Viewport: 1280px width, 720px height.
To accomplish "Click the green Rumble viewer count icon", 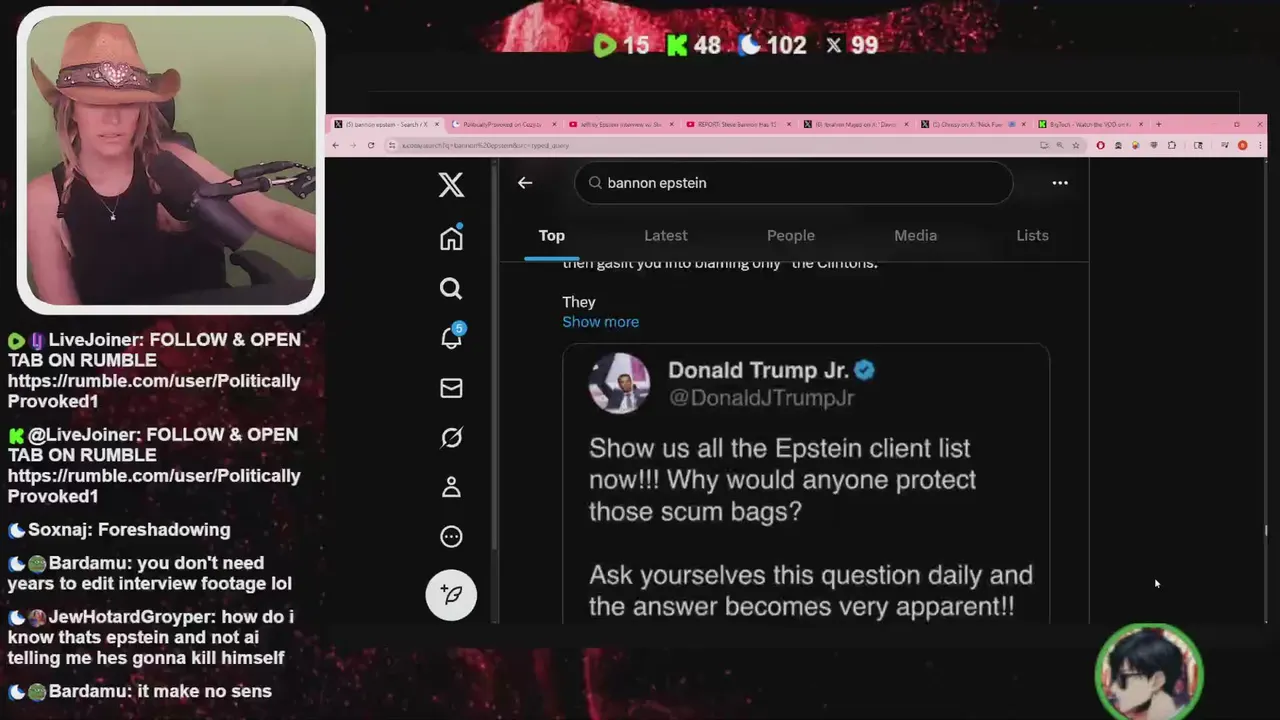I will (x=604, y=45).
